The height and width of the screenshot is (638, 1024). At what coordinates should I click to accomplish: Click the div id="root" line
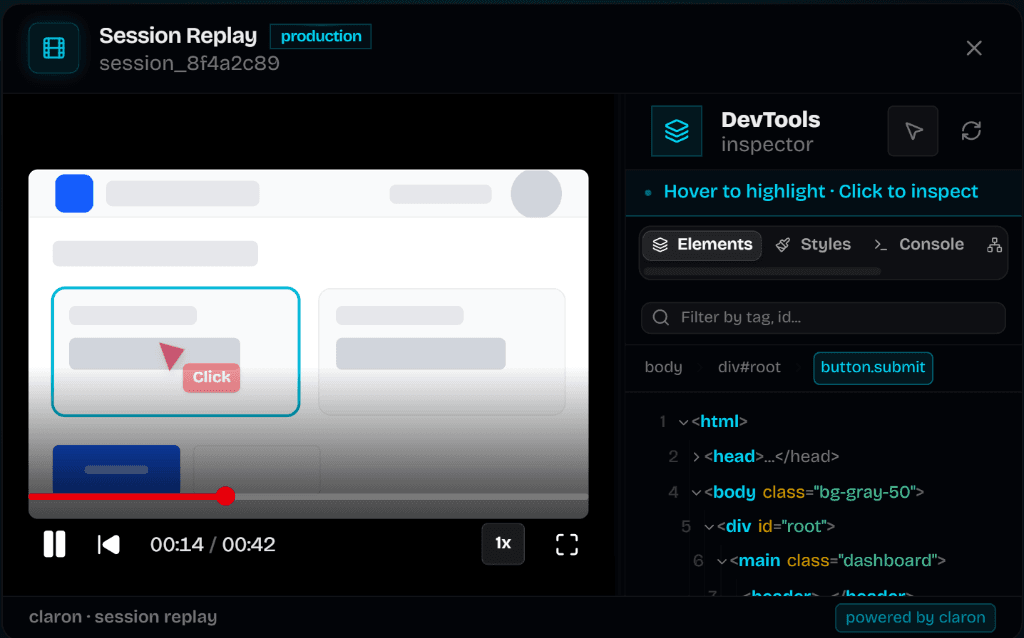point(776,526)
